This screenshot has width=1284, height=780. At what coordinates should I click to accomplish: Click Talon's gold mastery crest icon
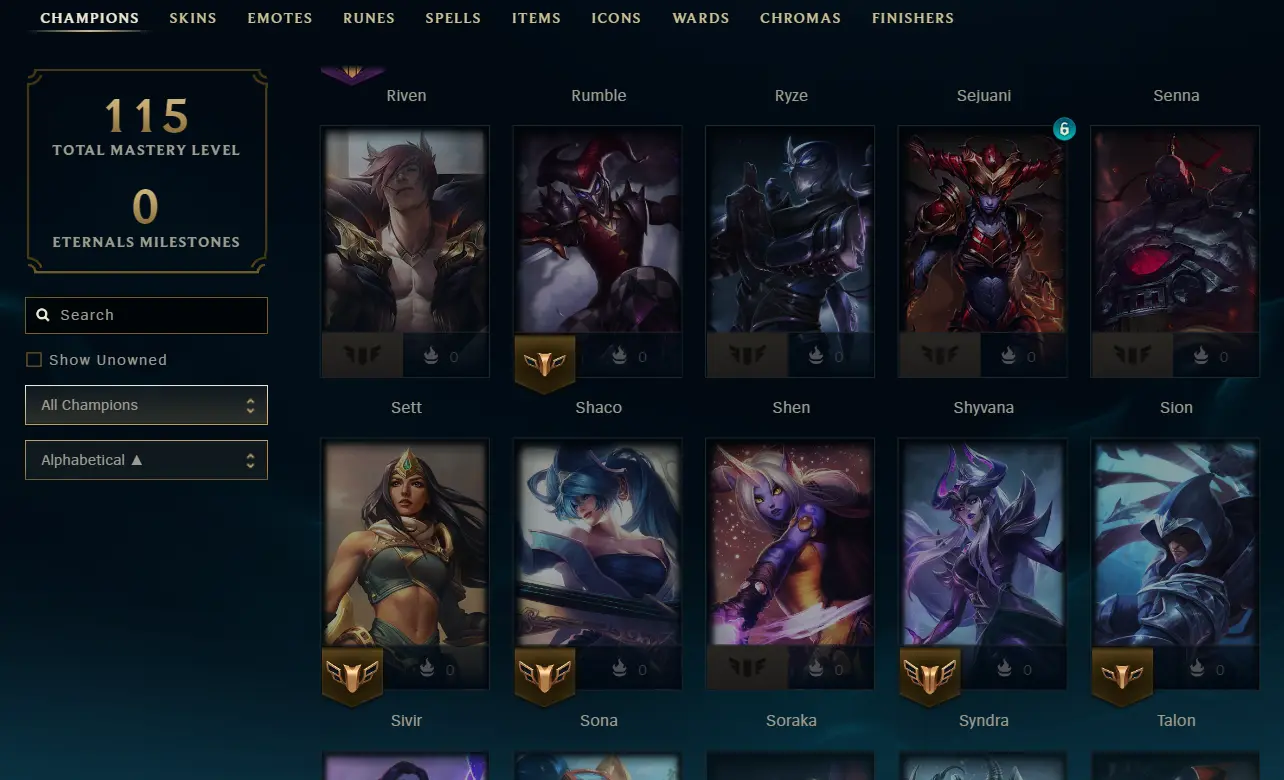pyautogui.click(x=1122, y=676)
